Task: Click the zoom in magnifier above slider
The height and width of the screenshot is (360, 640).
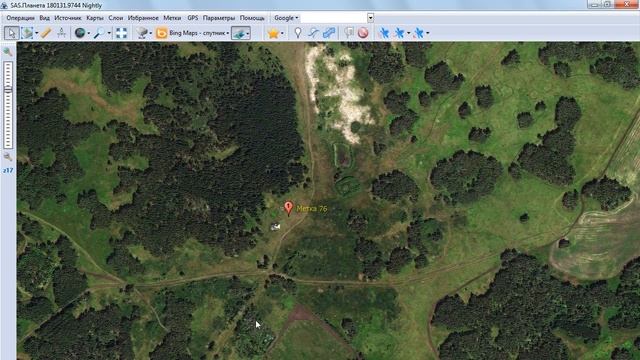Action: click(8, 52)
